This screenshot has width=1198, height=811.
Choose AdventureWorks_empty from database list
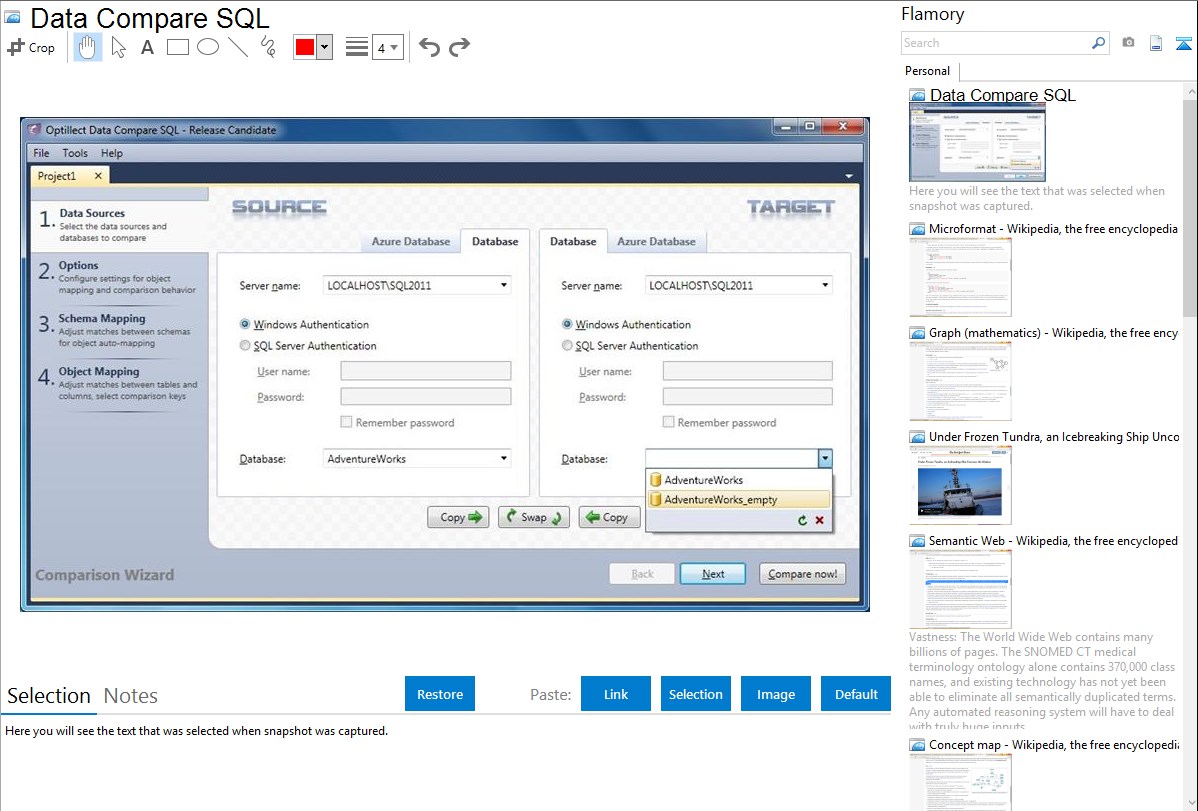click(x=738, y=500)
